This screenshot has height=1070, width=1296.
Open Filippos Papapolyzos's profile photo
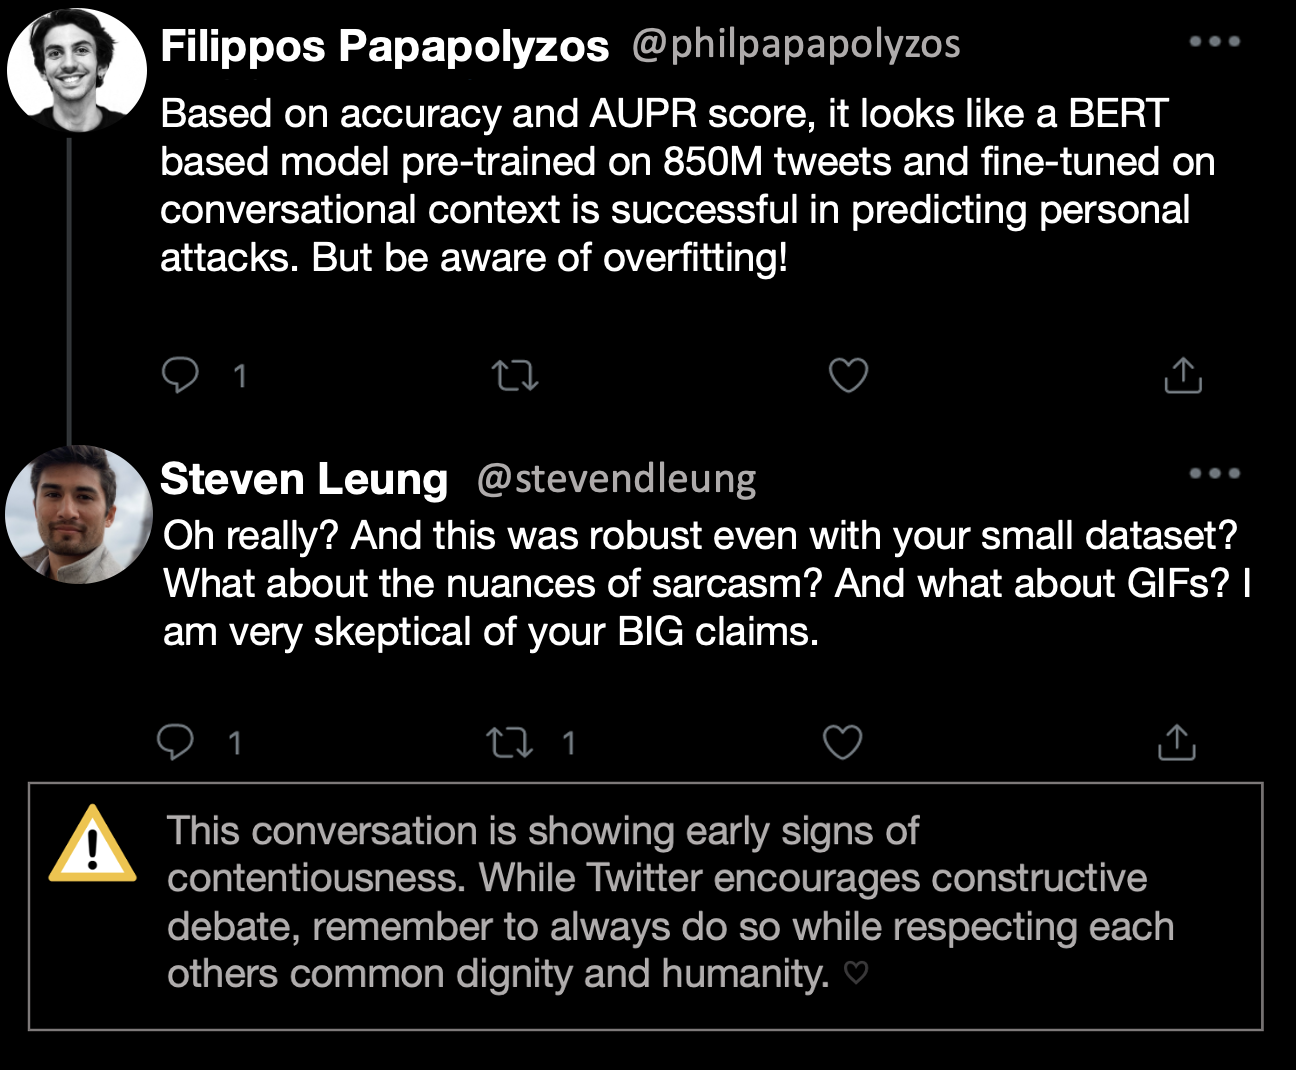(76, 70)
